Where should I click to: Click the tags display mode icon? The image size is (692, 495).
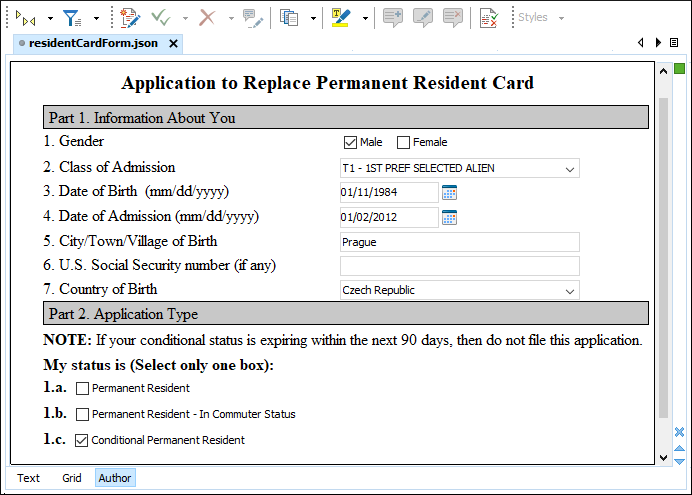(27, 18)
